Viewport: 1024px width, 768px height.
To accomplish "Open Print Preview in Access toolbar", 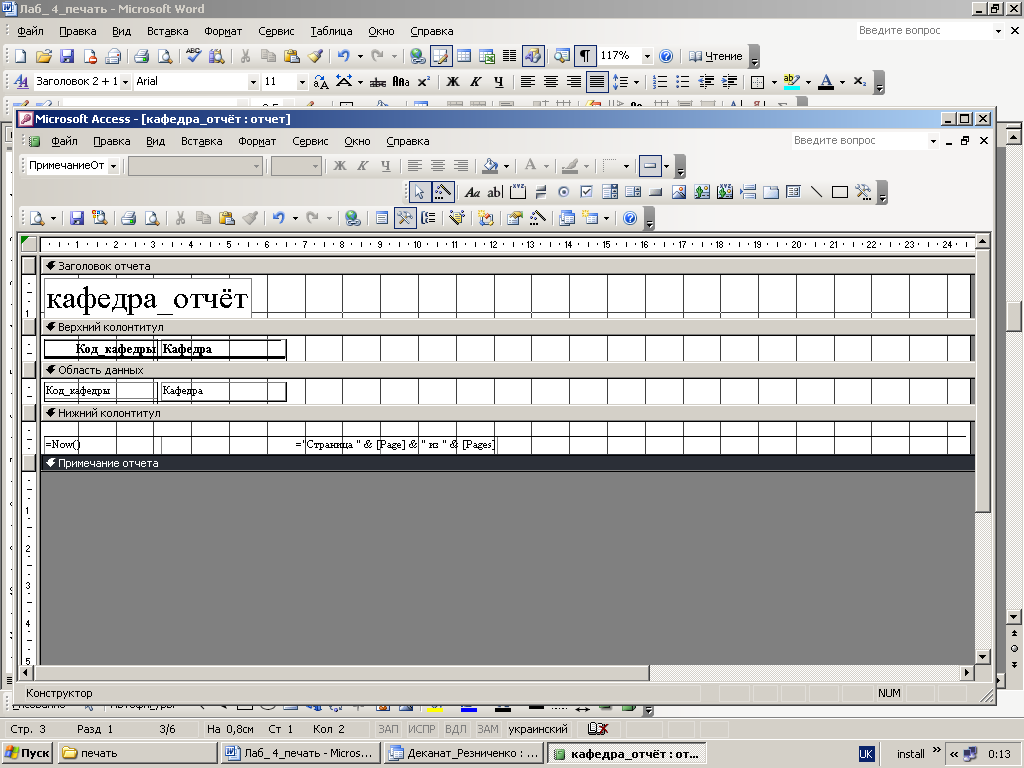I will click(152, 218).
